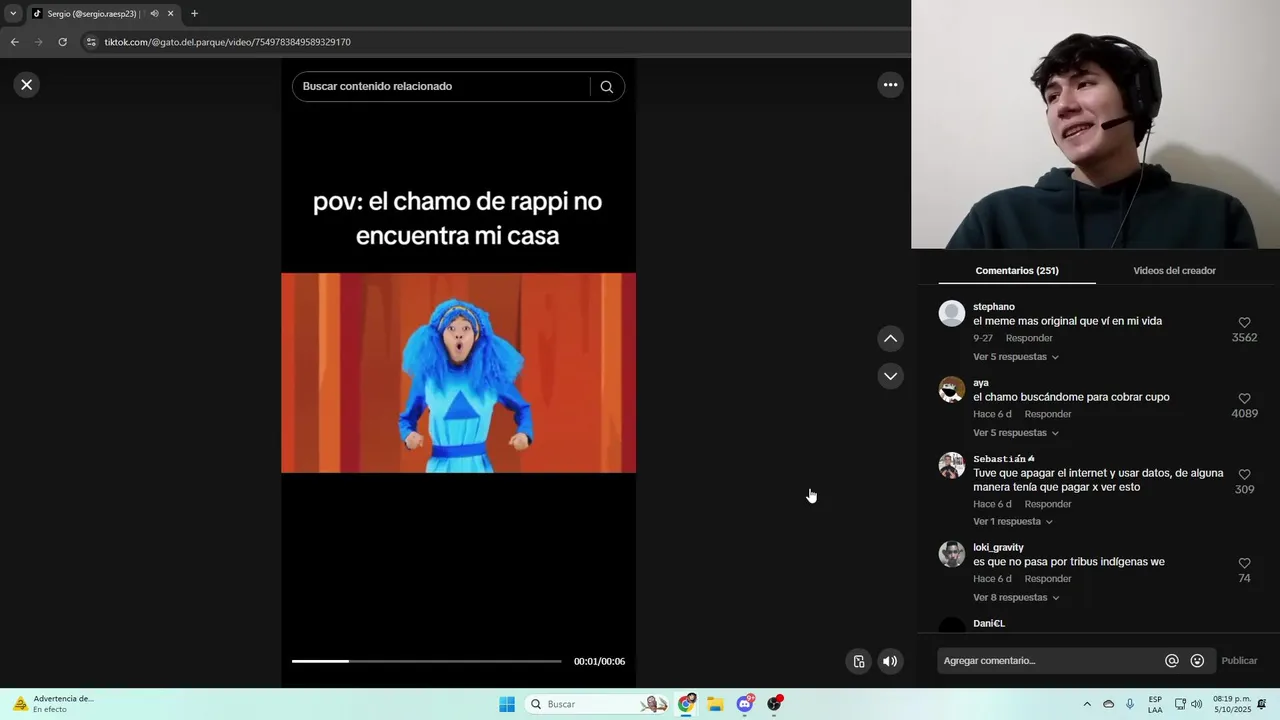Open the ESP LAA language switcher
1280x720 pixels.
point(1155,704)
